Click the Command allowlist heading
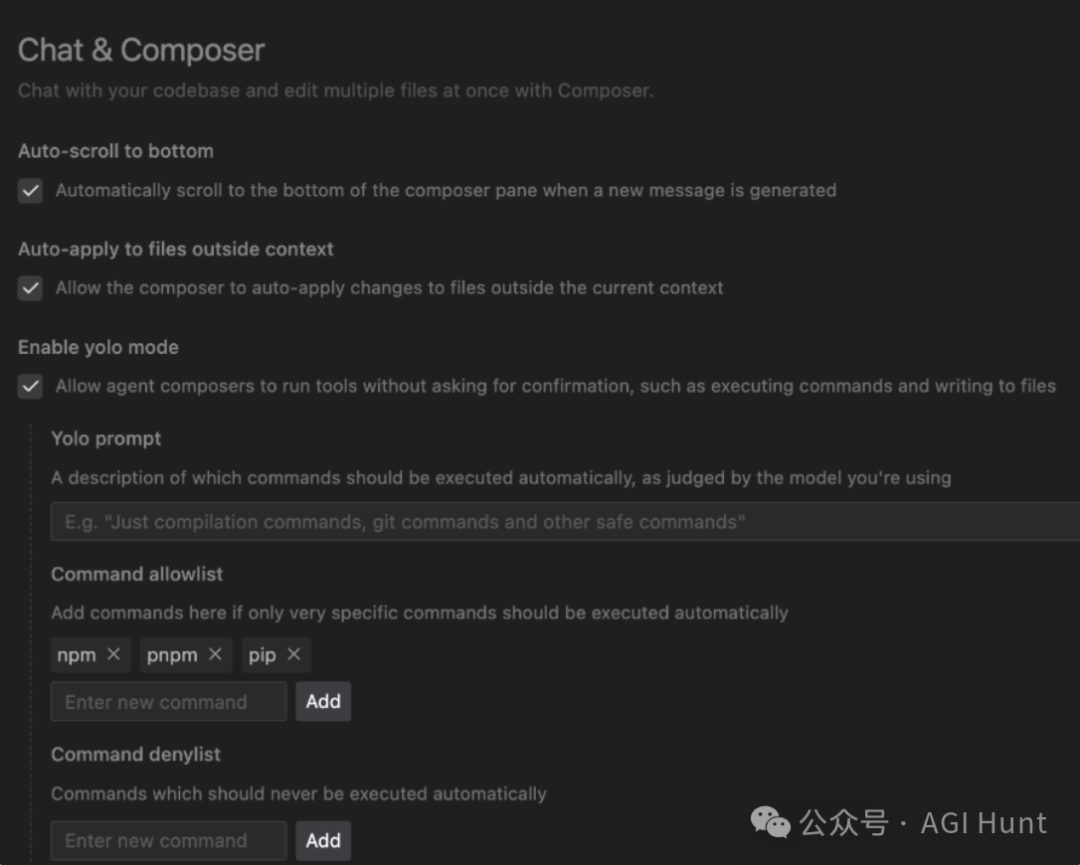 137,574
